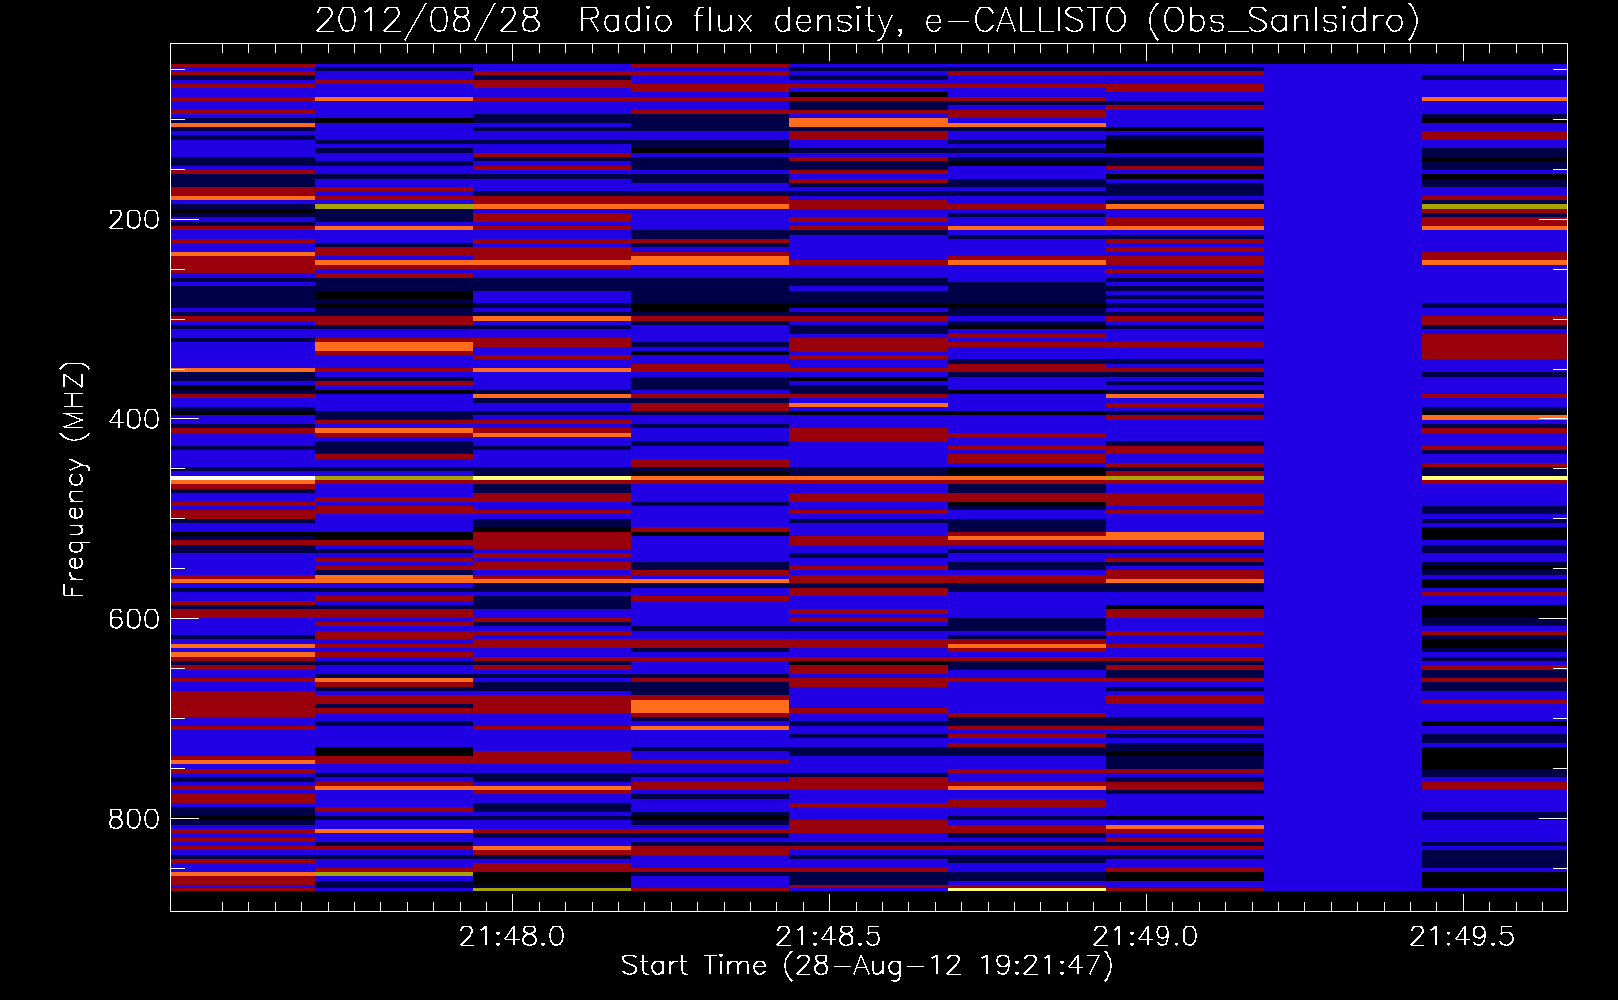The width and height of the screenshot is (1618, 1000).
Task: Click the 200 frequency tick label
Action: 134,219
